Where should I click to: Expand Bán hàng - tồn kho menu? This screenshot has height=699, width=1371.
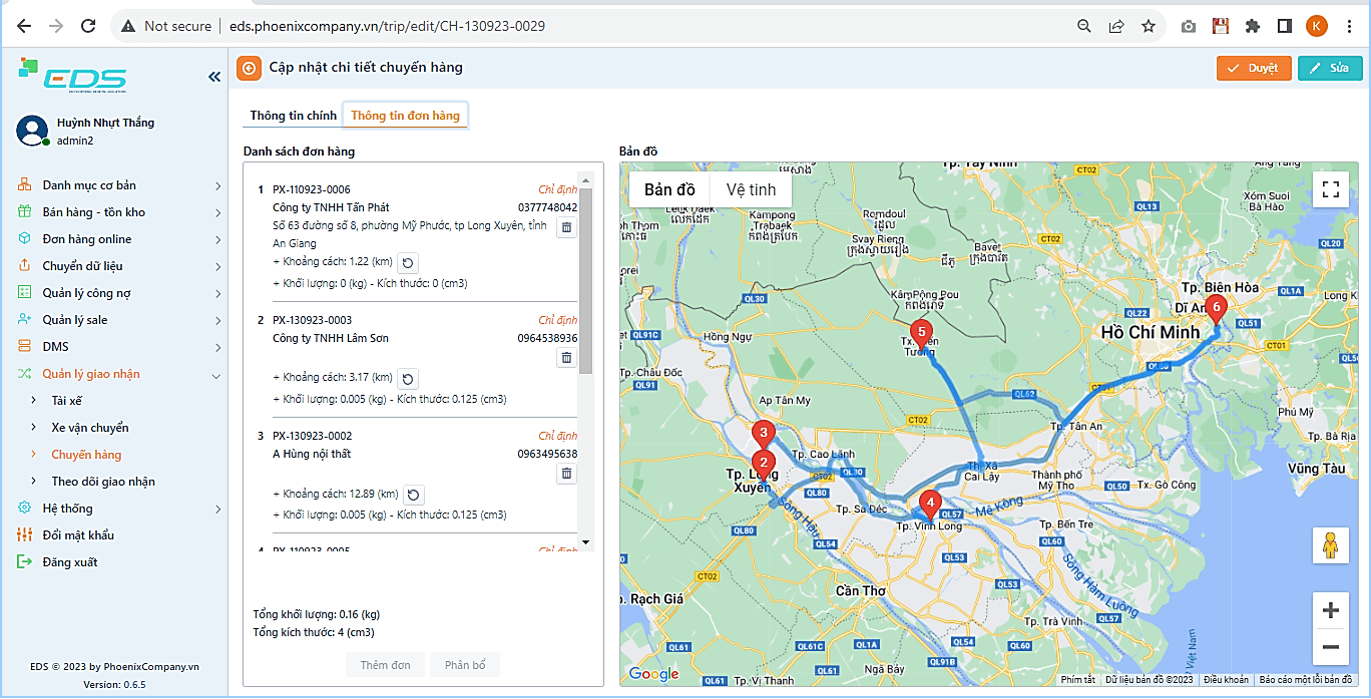tap(120, 212)
